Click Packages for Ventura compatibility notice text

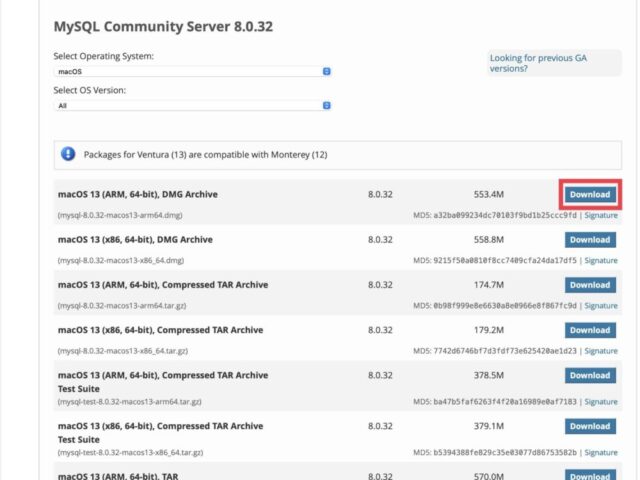pyautogui.click(x=205, y=155)
